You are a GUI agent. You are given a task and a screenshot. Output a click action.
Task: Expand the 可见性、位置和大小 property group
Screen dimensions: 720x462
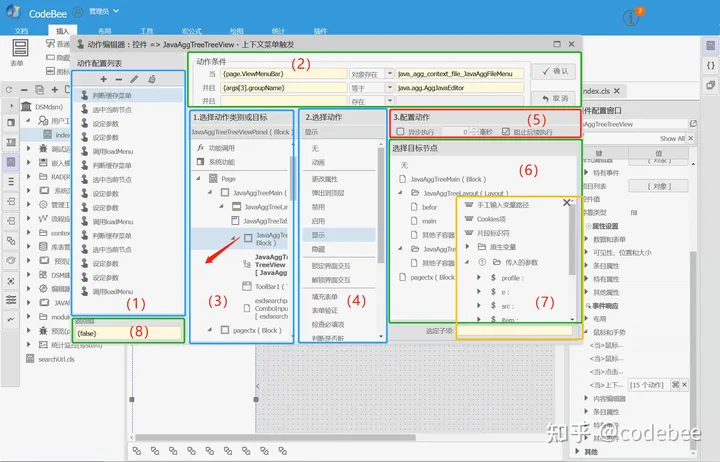[586, 253]
